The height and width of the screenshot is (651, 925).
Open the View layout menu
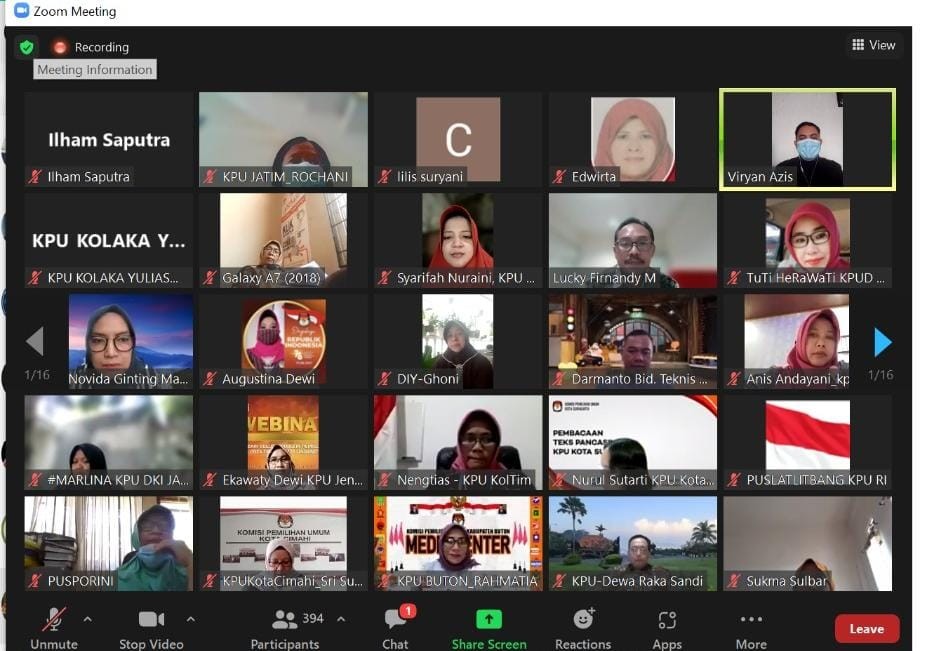pos(873,45)
